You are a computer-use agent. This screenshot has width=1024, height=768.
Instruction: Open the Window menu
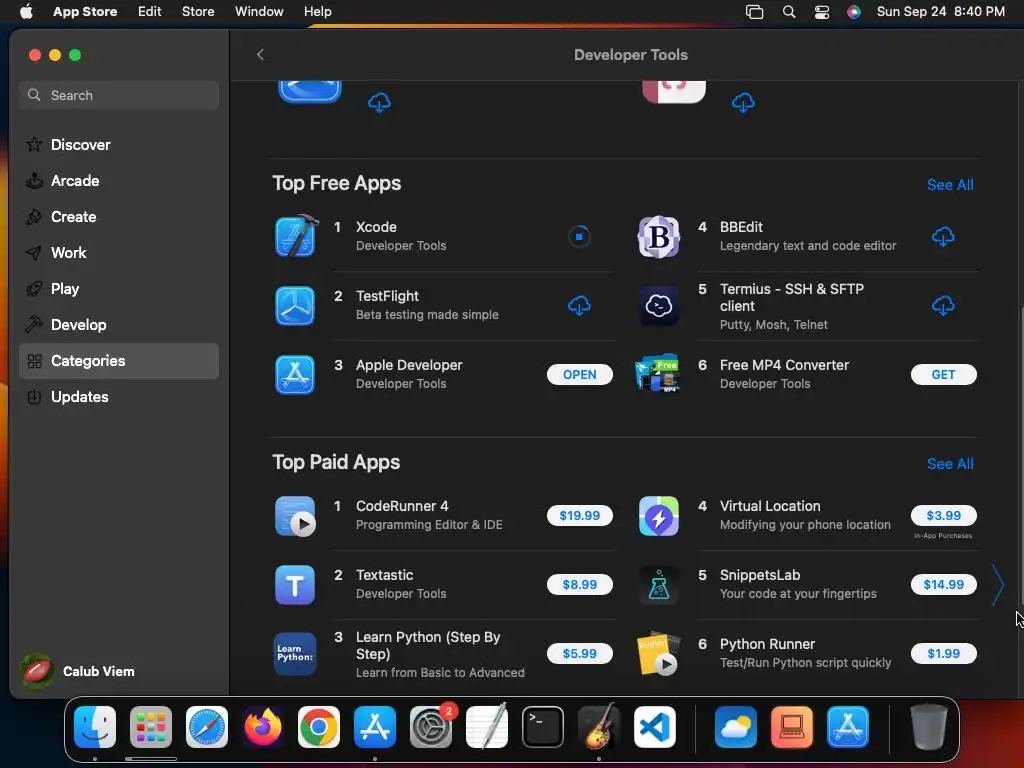(x=259, y=12)
